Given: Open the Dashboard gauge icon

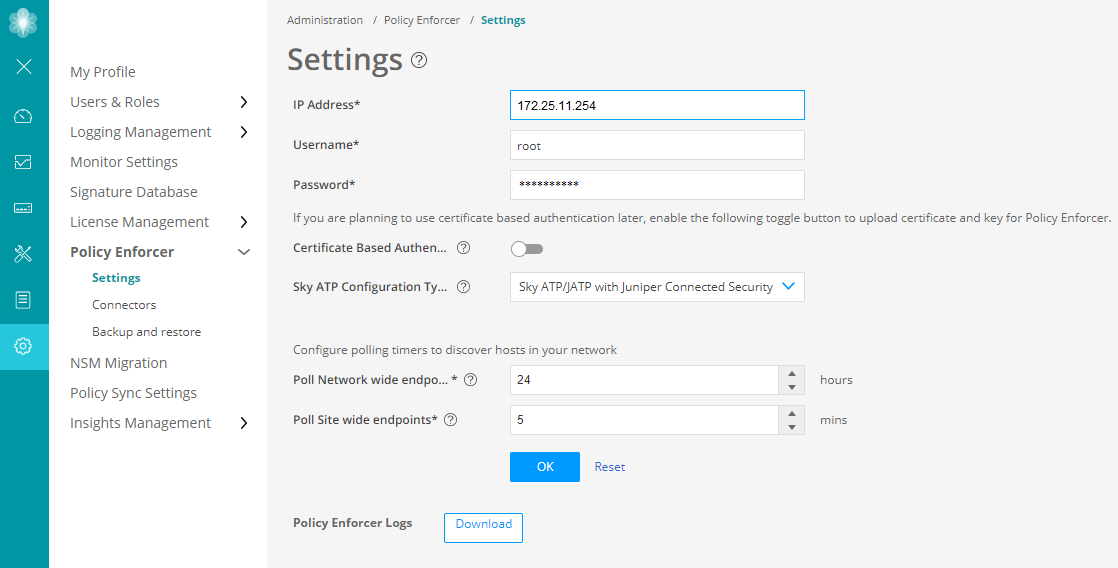Looking at the screenshot, I should tap(24, 116).
